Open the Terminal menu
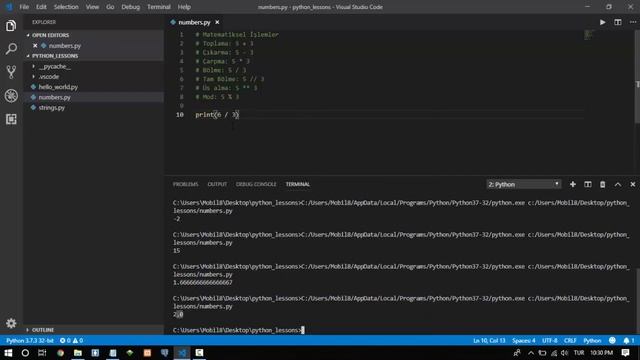Screen dimensions: 640x360 [x=159, y=7]
